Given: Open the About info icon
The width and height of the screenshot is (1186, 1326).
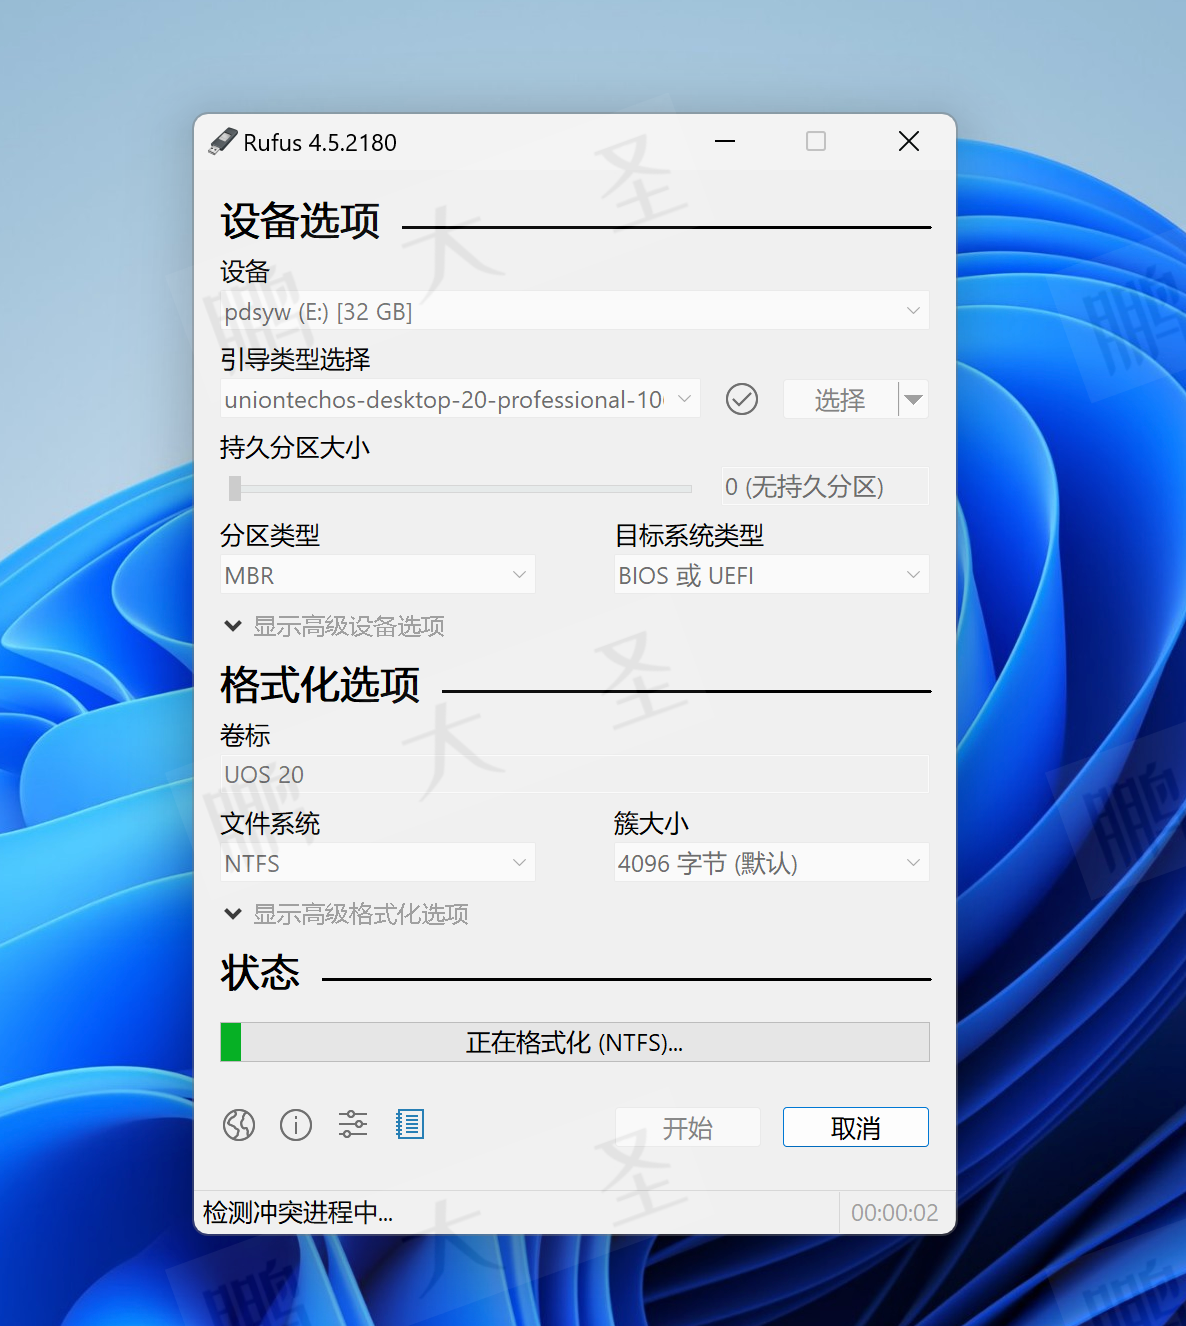Looking at the screenshot, I should pyautogui.click(x=296, y=1125).
